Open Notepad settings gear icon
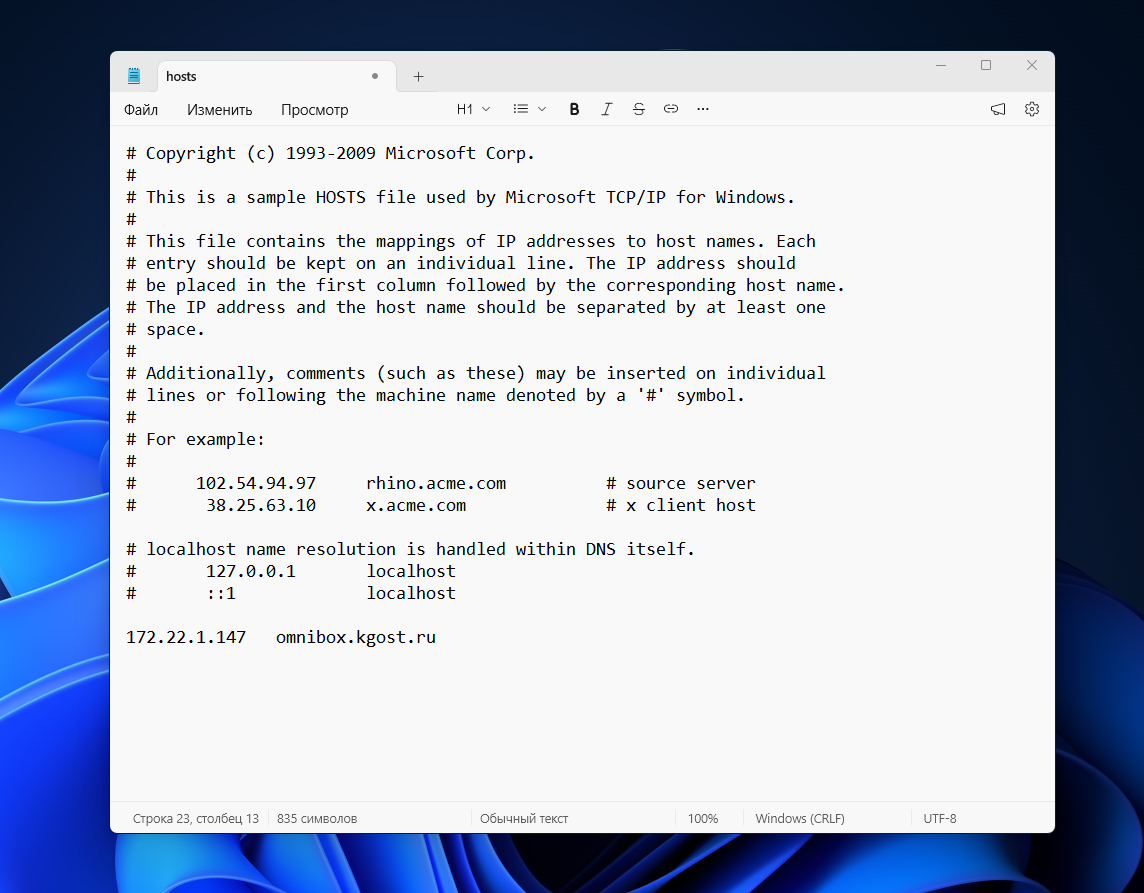This screenshot has height=893, width=1144. [1032, 109]
